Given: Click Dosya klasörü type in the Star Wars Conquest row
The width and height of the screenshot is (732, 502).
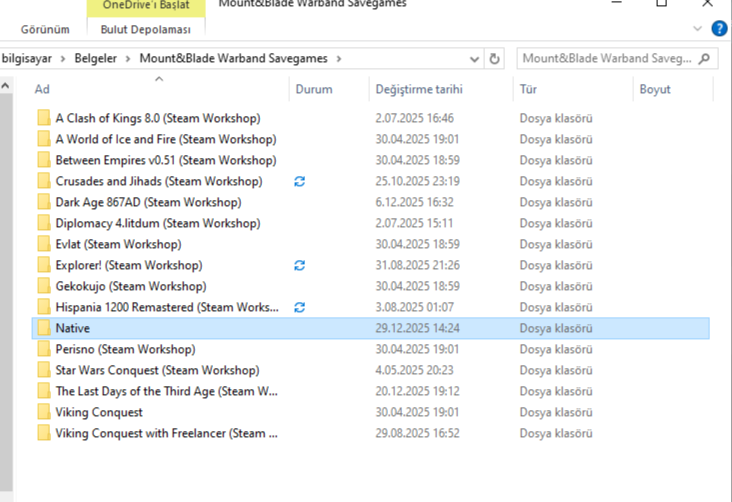Looking at the screenshot, I should [556, 370].
